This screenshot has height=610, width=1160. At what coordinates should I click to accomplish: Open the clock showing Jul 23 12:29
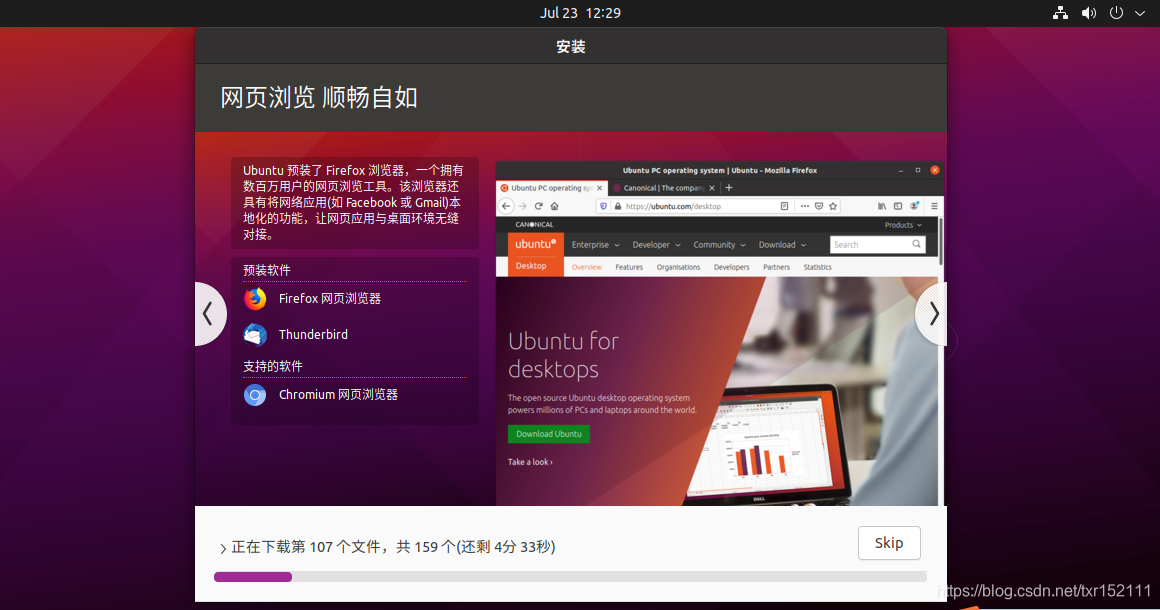(580, 13)
